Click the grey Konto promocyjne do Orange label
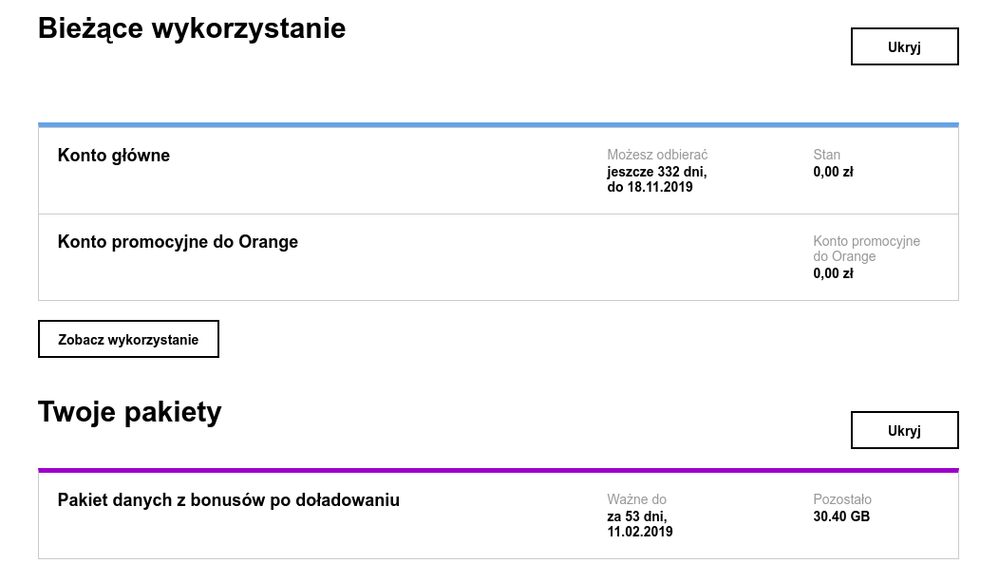The height and width of the screenshot is (580, 999). [866, 249]
